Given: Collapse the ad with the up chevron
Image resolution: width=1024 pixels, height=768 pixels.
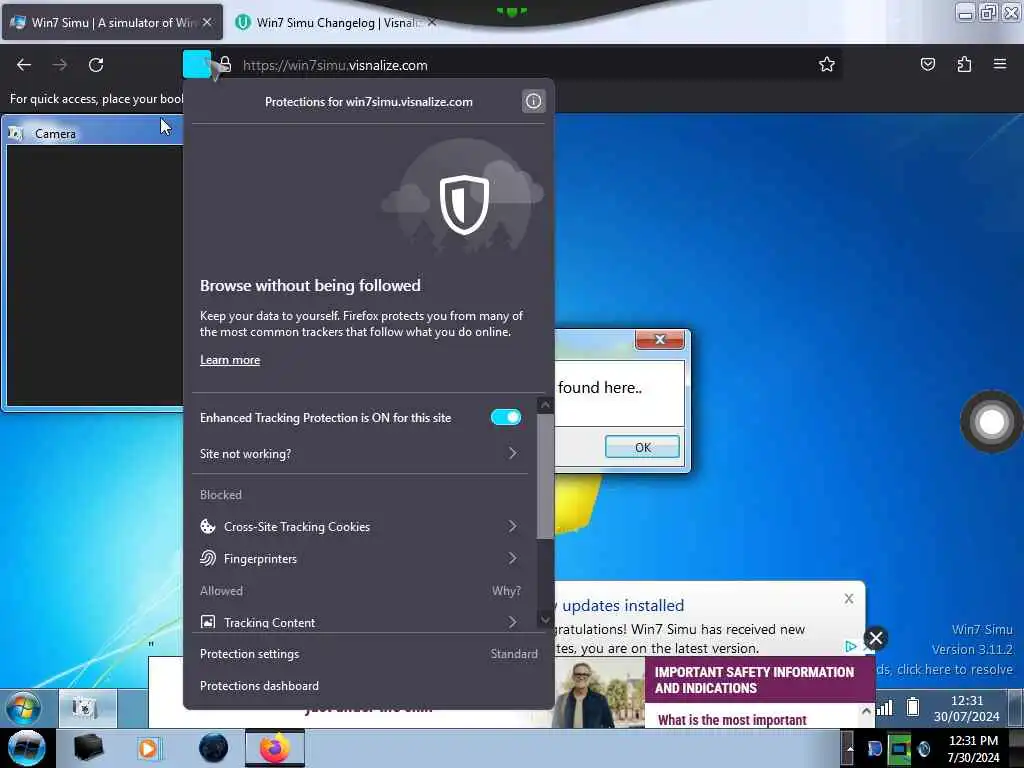Looking at the screenshot, I should 866,711.
